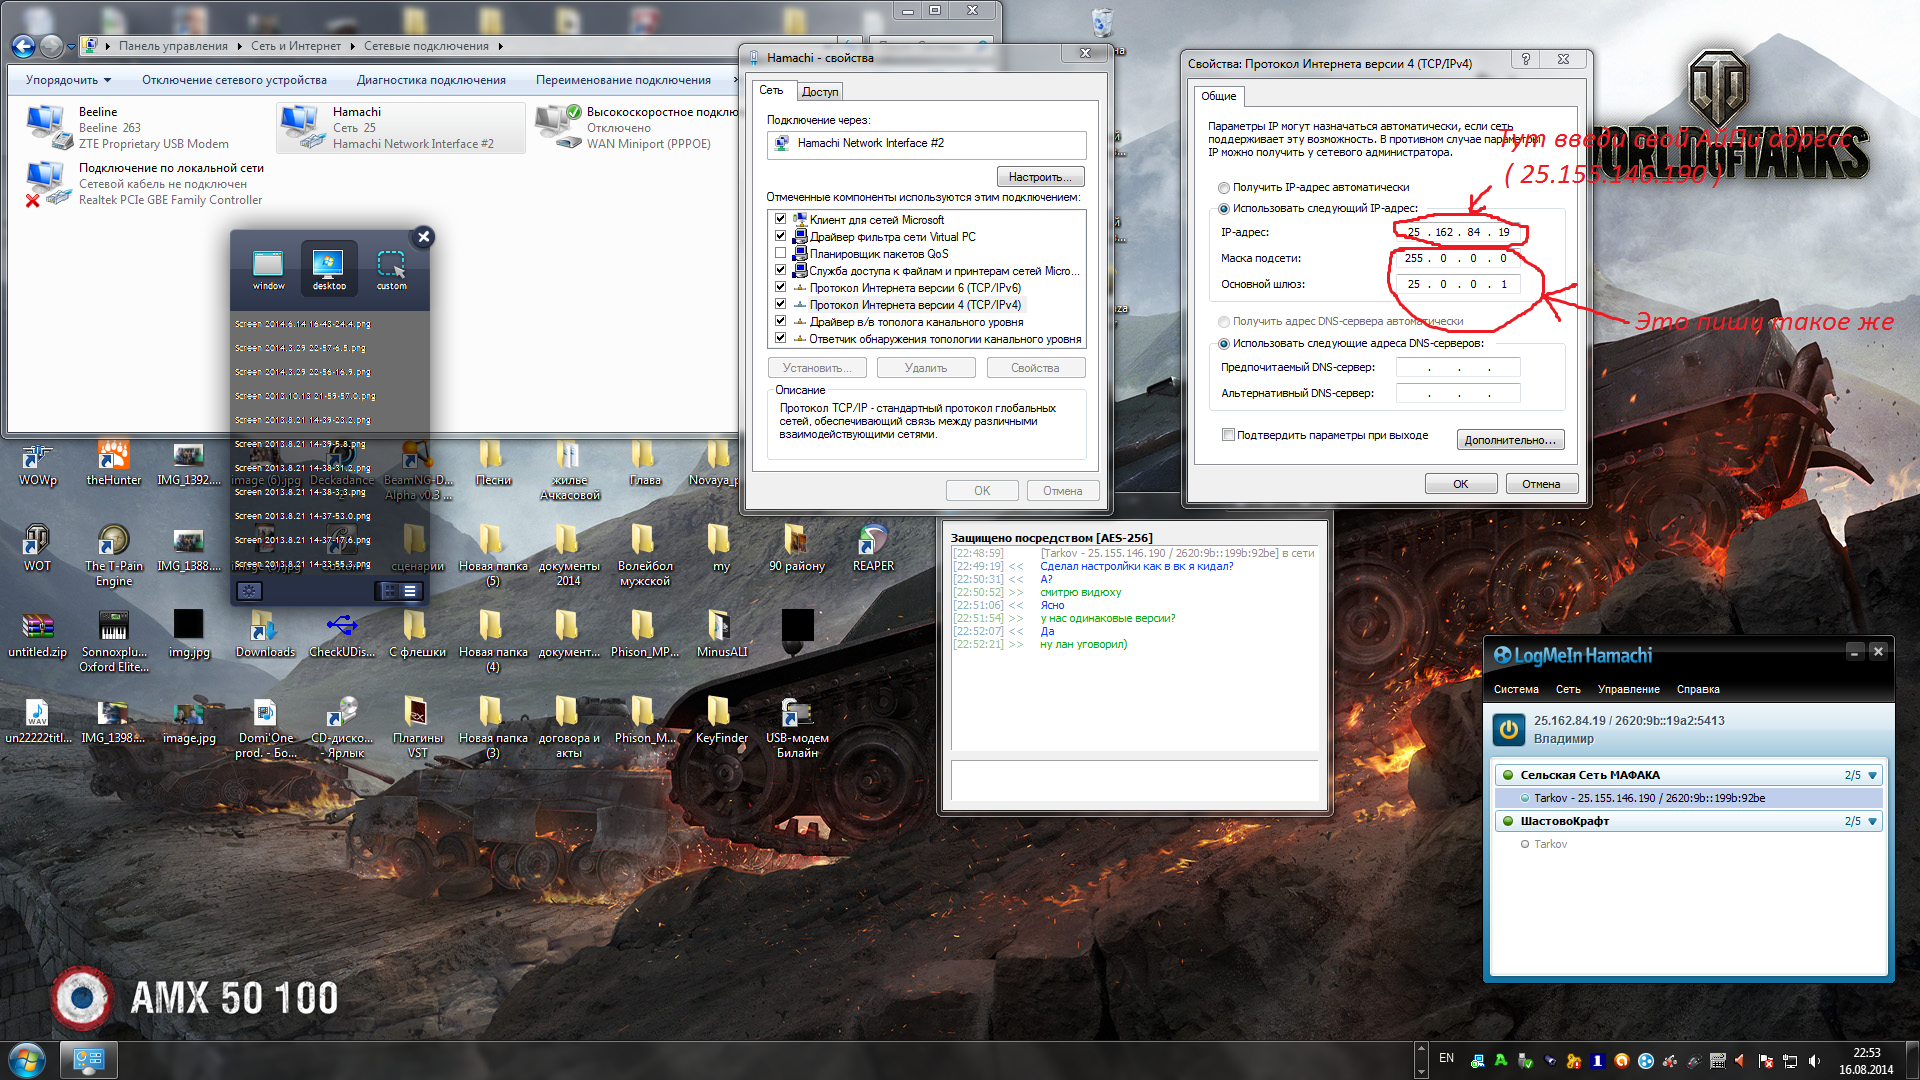Select the window capture mode icon

coord(268,268)
